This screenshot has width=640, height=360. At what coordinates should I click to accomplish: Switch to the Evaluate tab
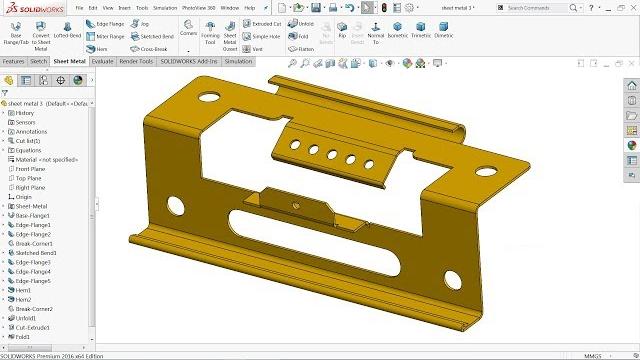(102, 62)
